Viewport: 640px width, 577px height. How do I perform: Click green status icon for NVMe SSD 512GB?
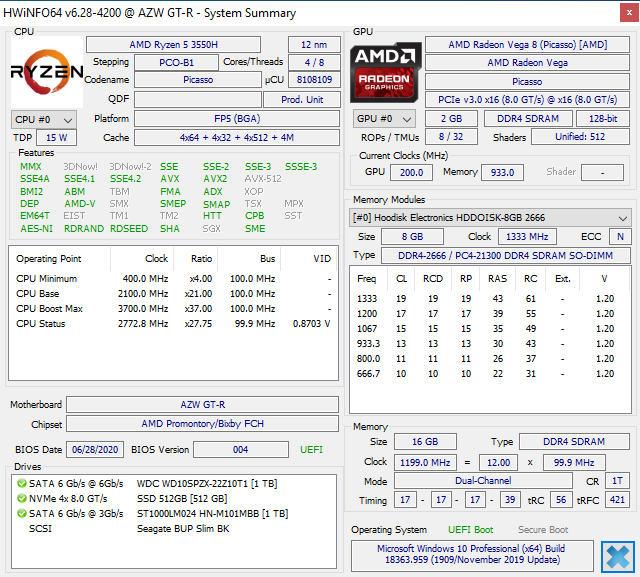point(22,499)
